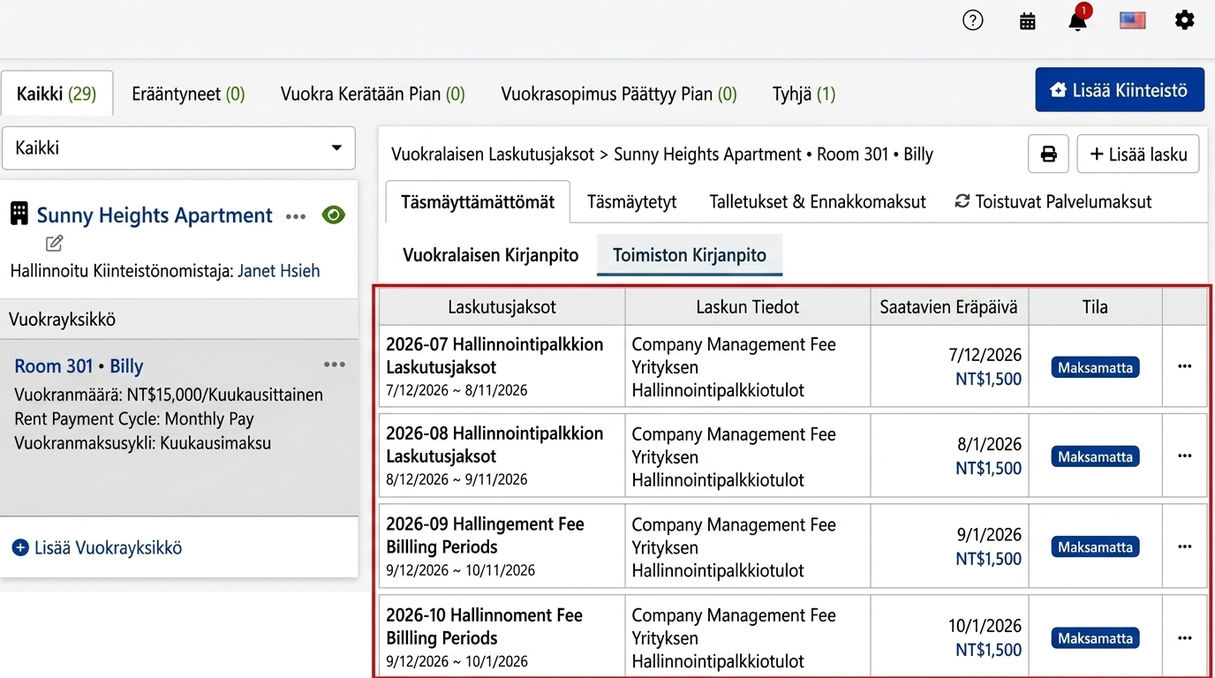Click the Vuokrayksikkö section heading
The height and width of the screenshot is (678, 1215).
point(62,319)
